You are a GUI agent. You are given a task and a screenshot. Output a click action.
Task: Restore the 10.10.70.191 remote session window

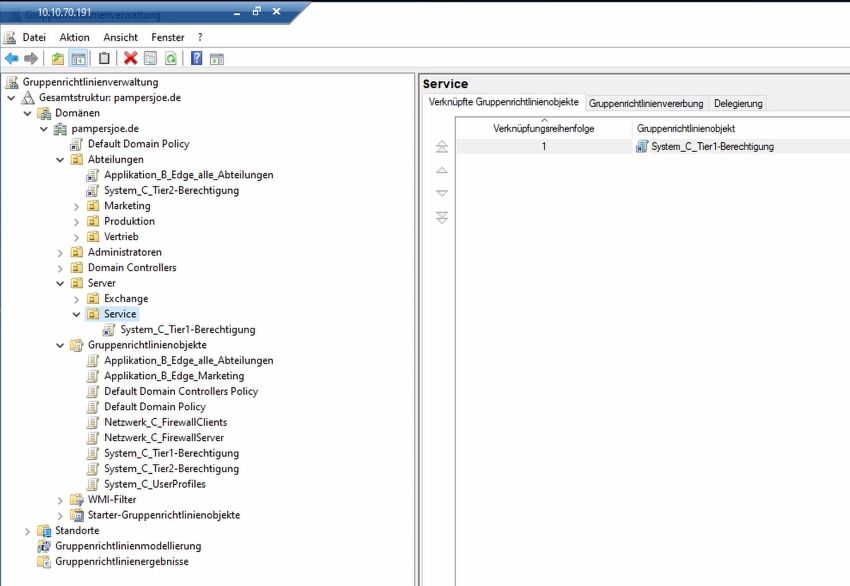pos(257,11)
